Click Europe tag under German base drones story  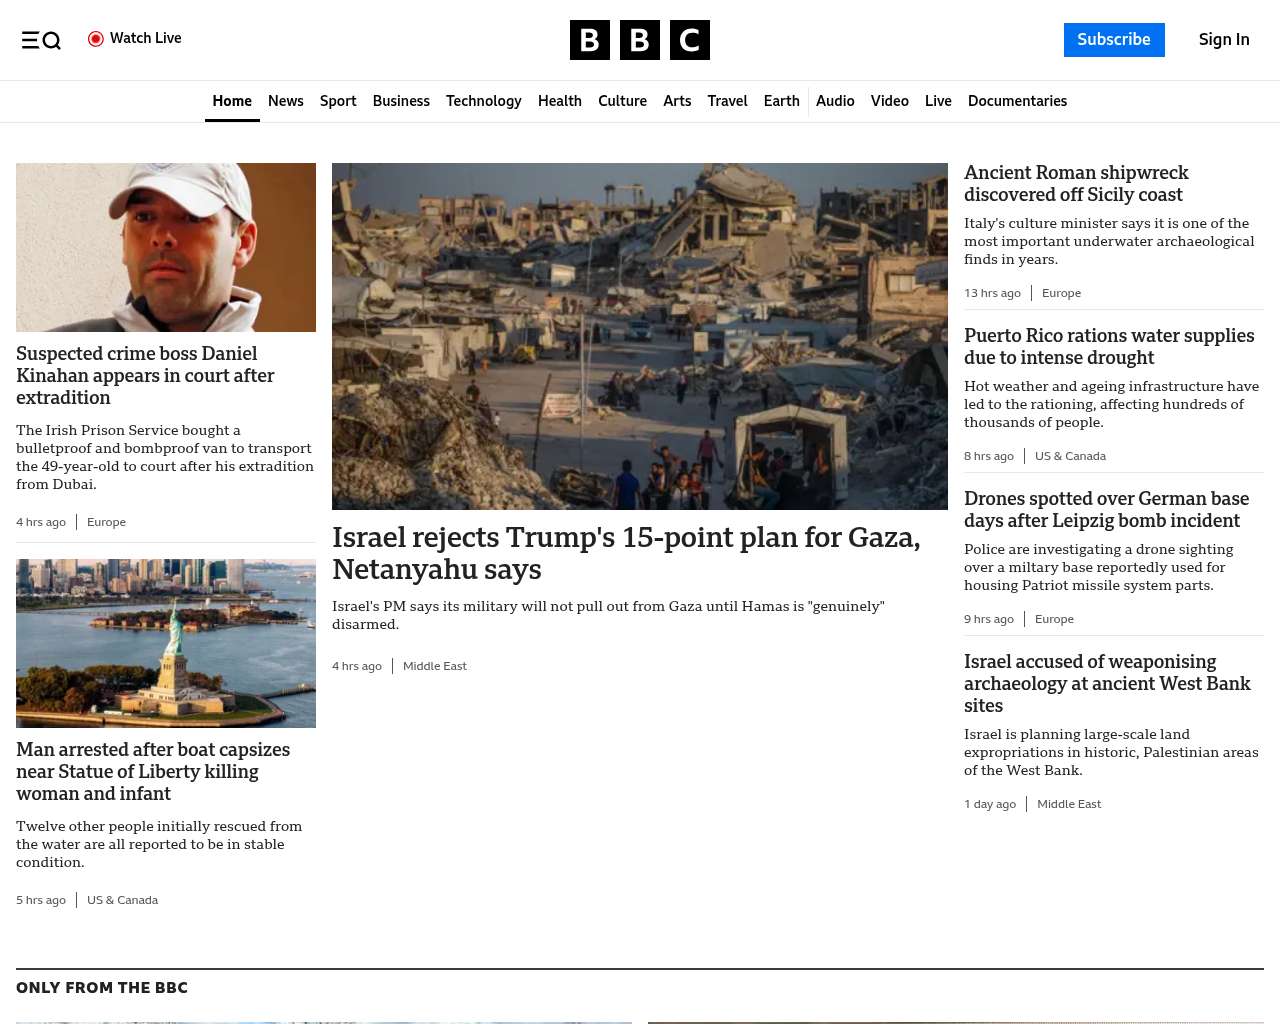pyautogui.click(x=1054, y=619)
